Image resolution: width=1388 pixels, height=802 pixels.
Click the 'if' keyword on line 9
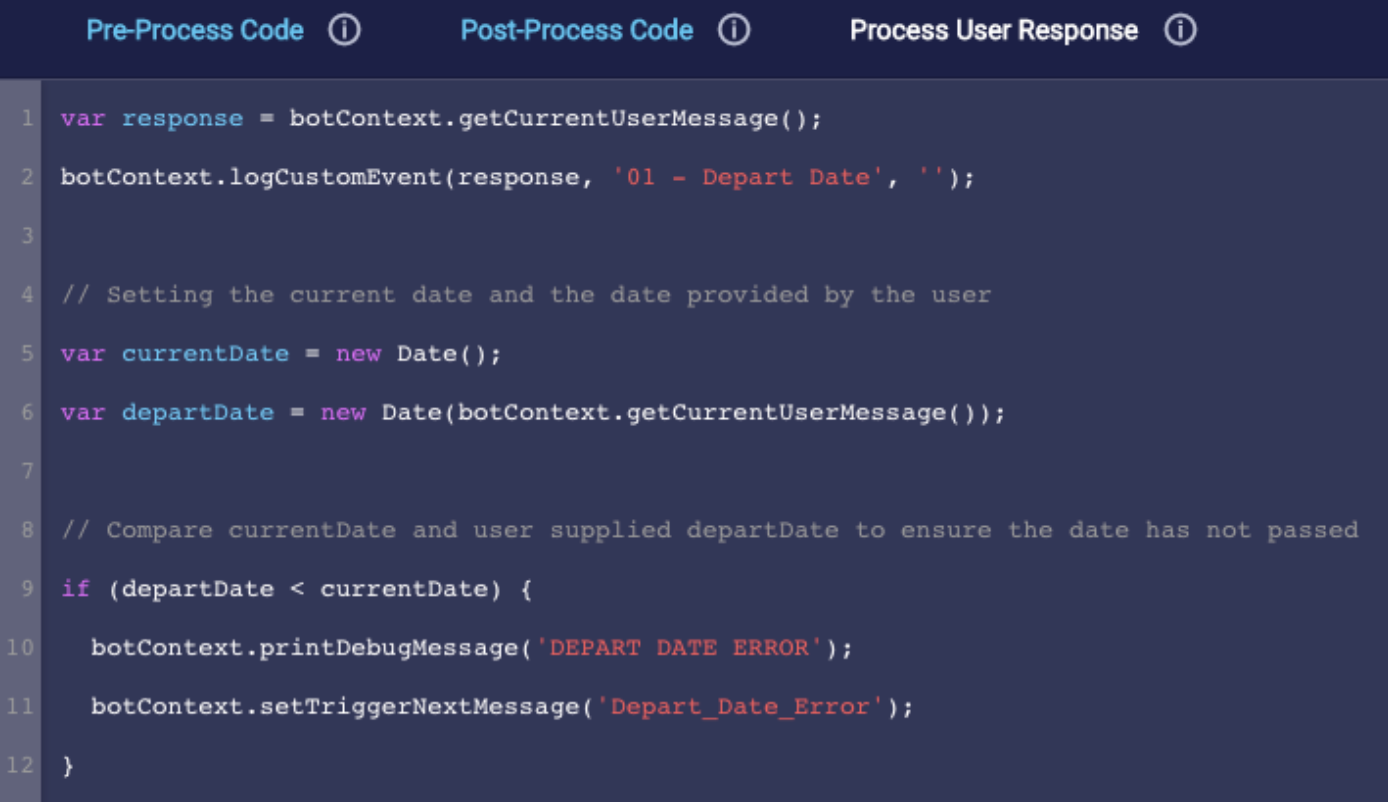tap(76, 588)
